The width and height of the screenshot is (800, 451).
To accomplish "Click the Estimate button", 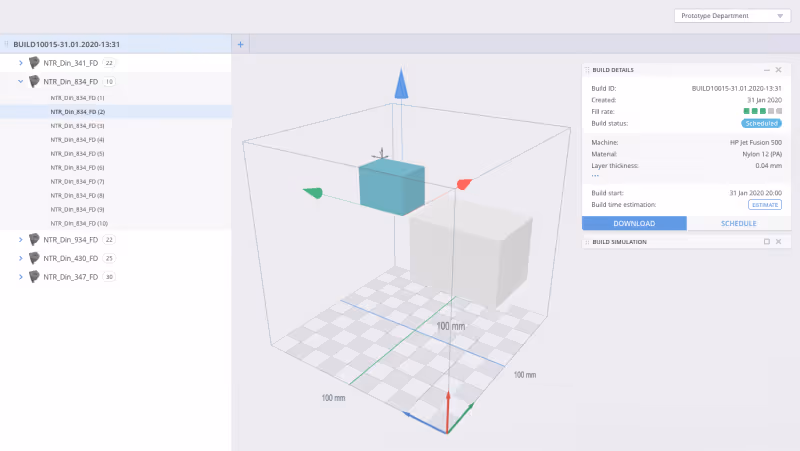I will pyautogui.click(x=765, y=205).
